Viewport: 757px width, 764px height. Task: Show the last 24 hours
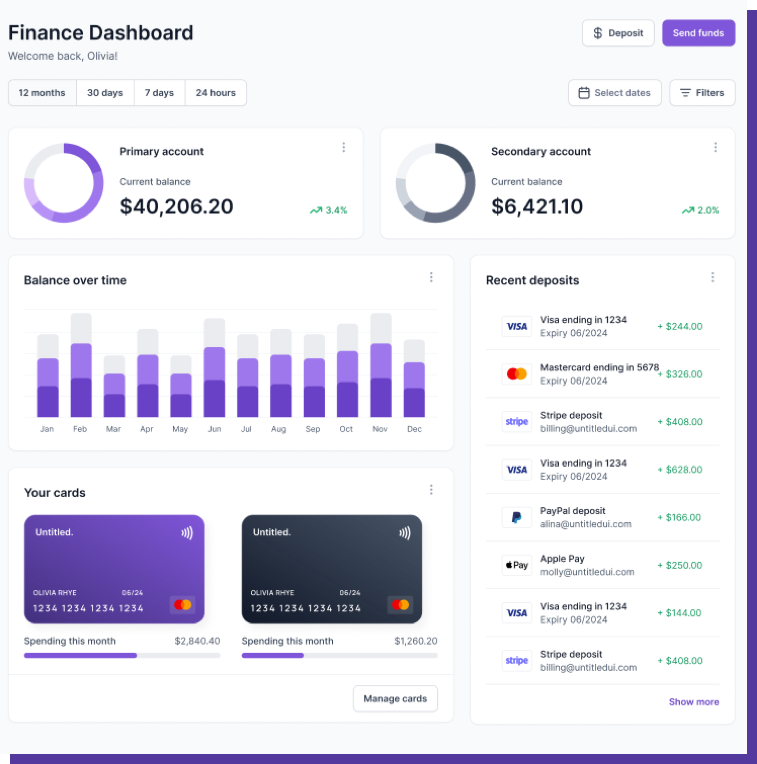point(216,93)
